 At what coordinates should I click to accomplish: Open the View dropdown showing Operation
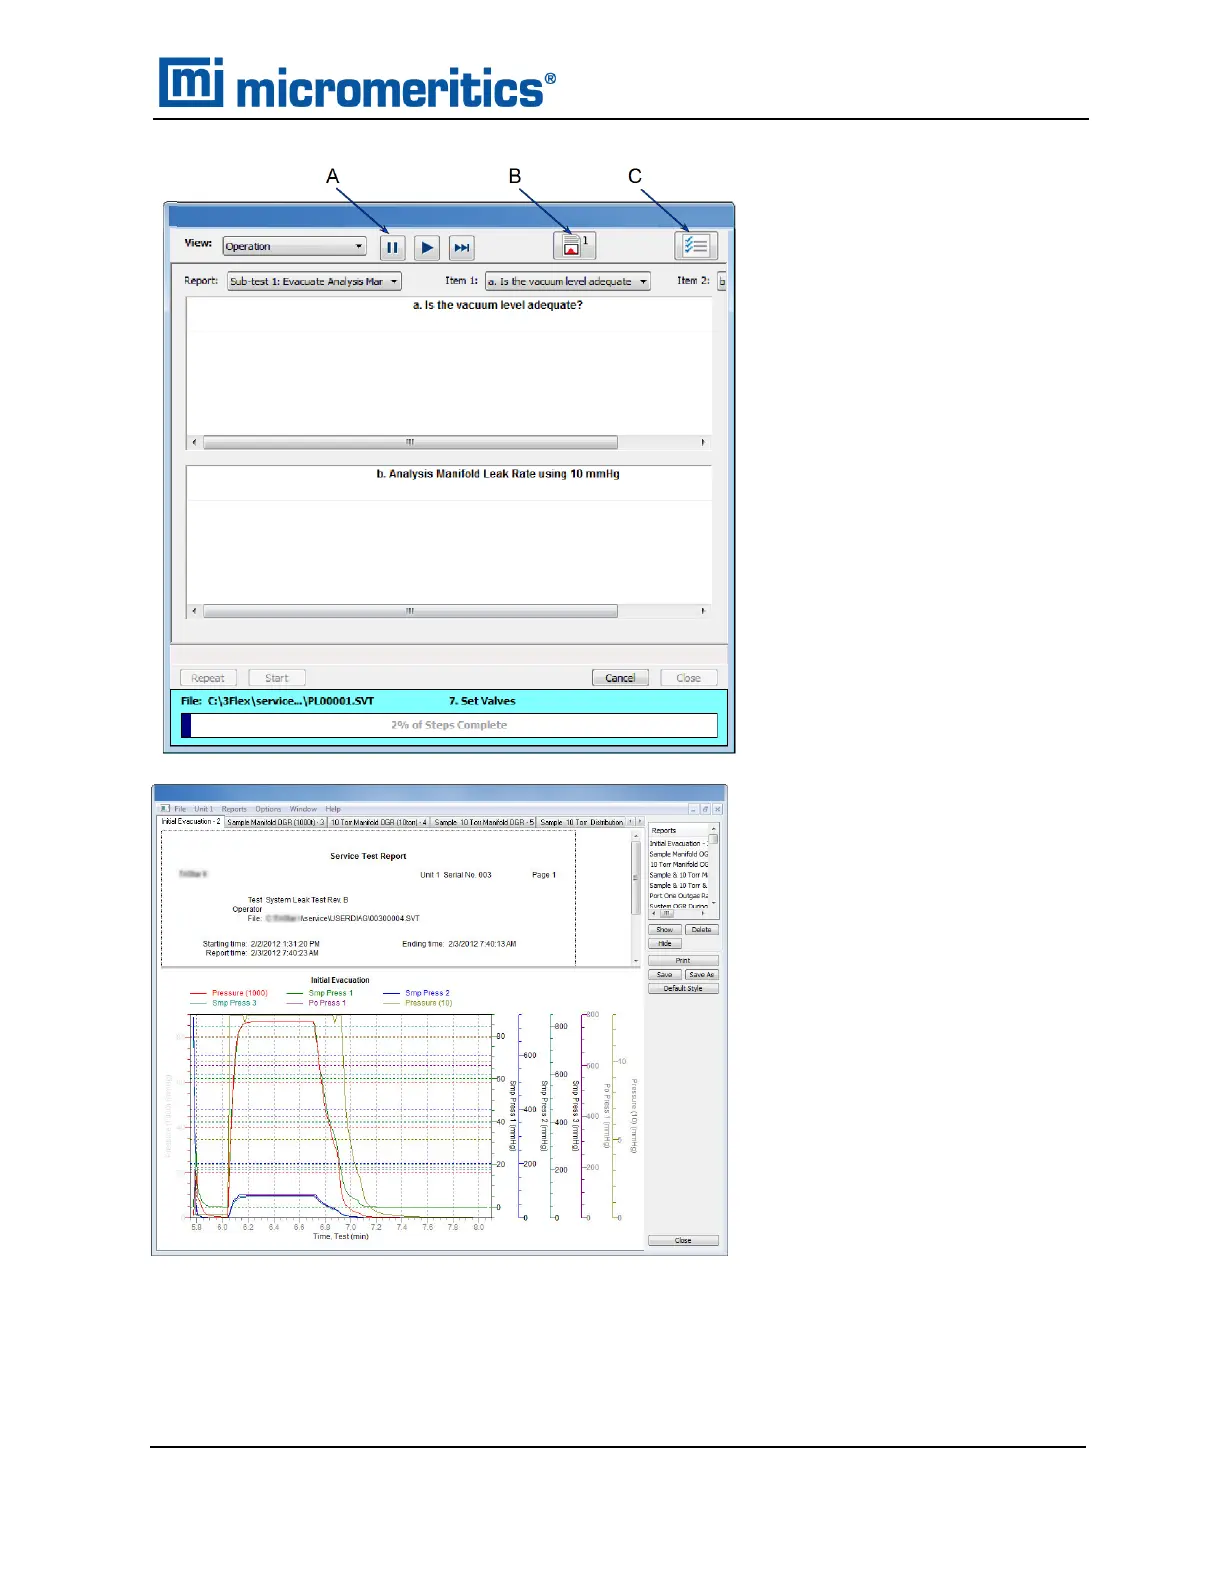294,246
